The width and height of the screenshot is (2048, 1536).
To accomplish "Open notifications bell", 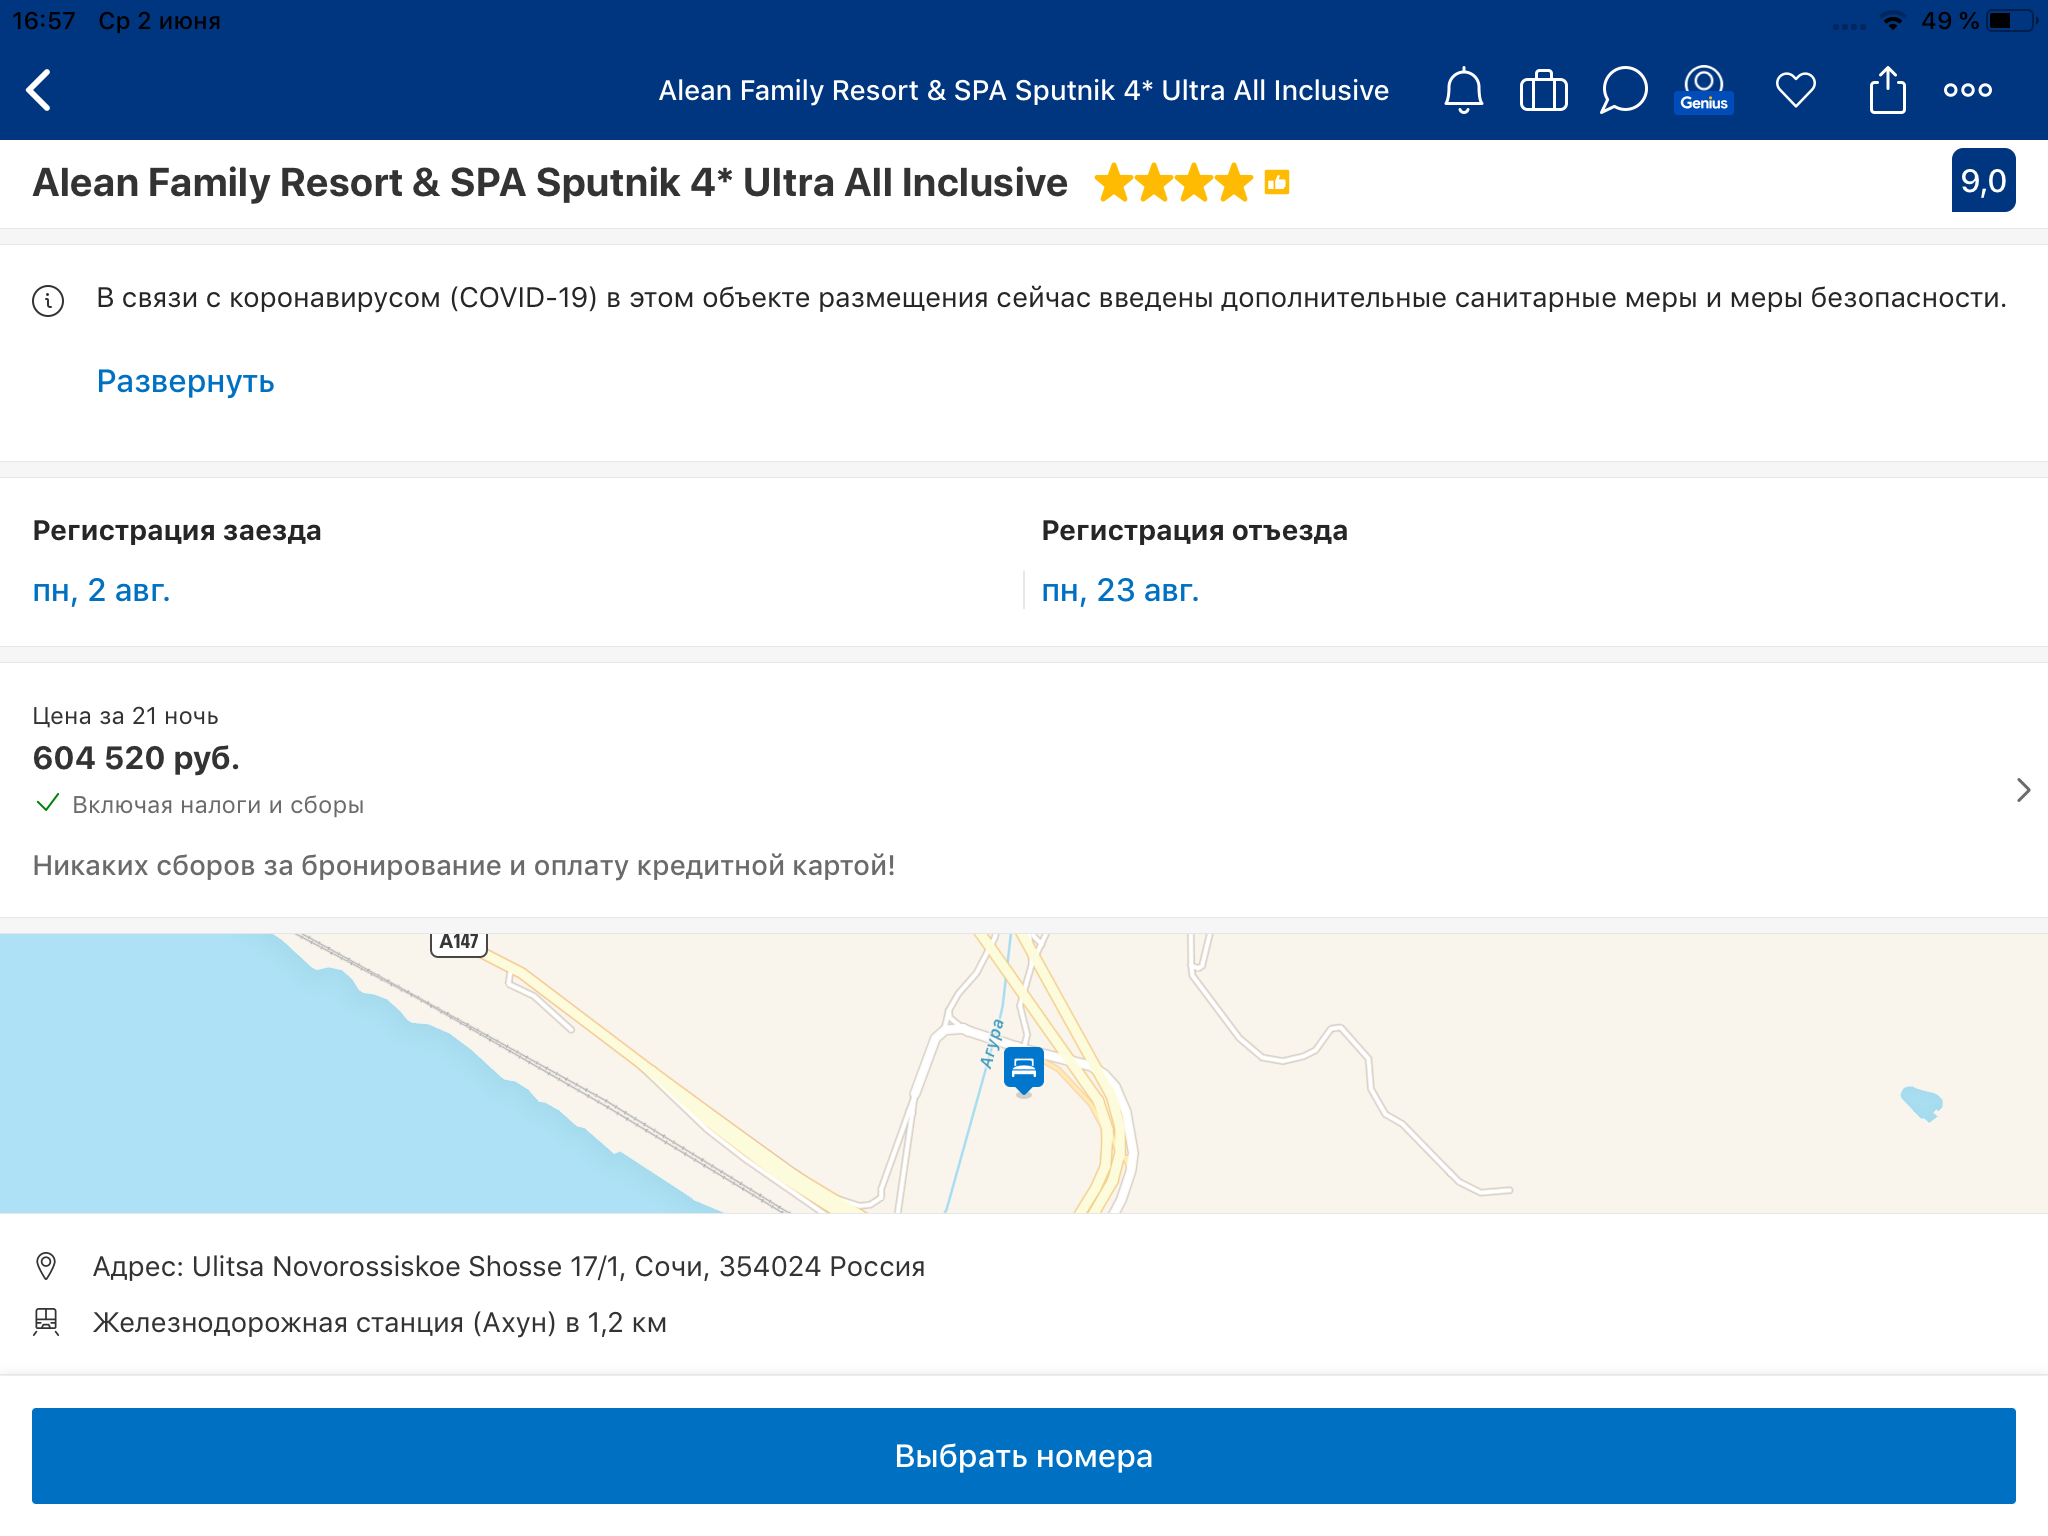I will (1463, 90).
